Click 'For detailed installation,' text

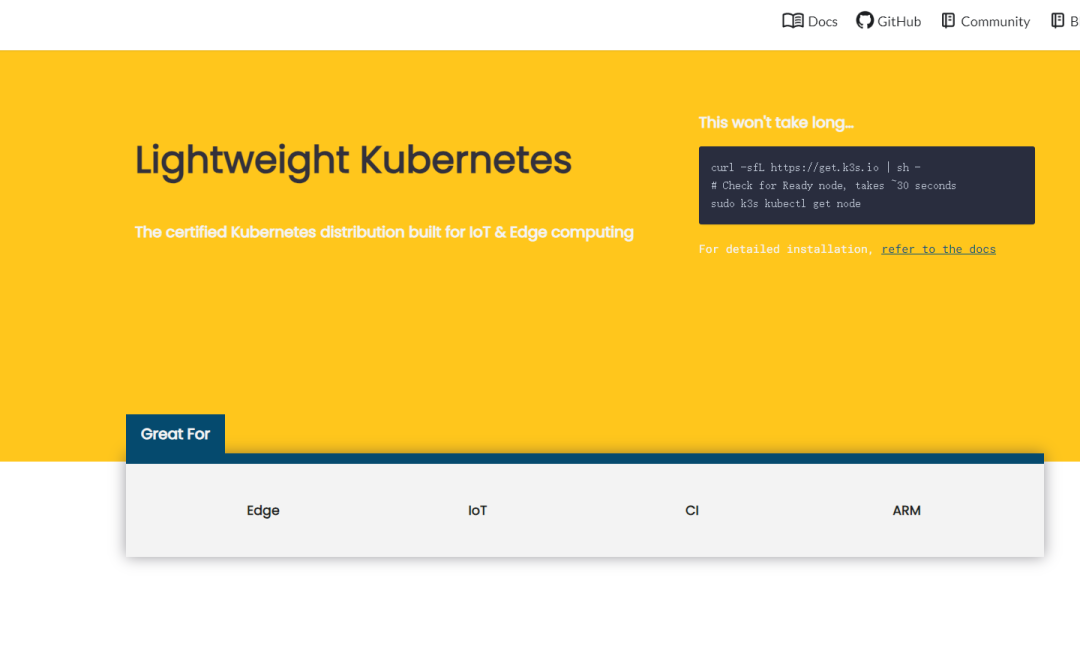[x=786, y=249]
